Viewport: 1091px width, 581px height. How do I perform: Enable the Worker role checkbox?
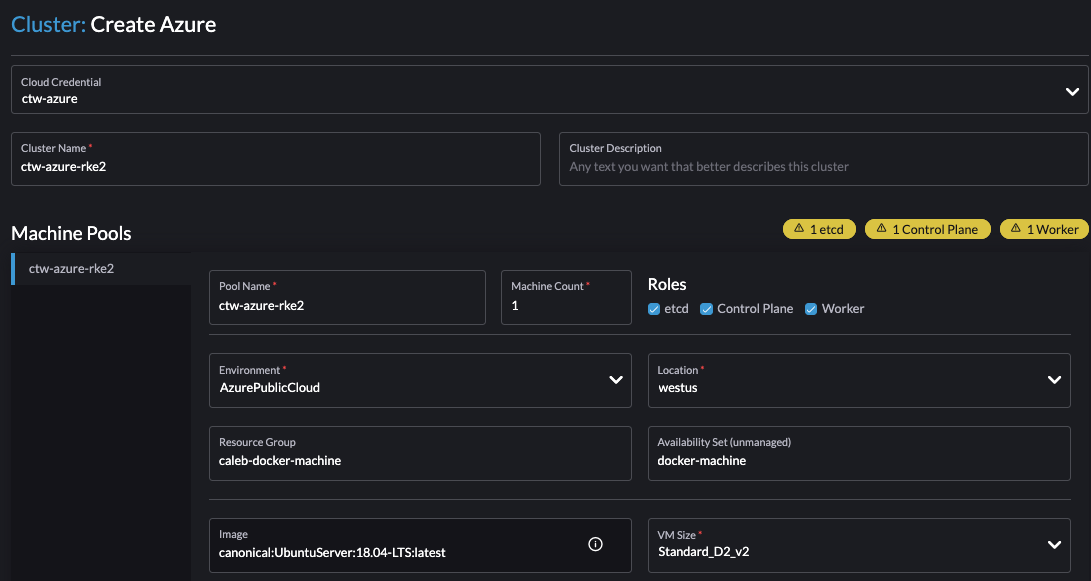[x=810, y=308]
